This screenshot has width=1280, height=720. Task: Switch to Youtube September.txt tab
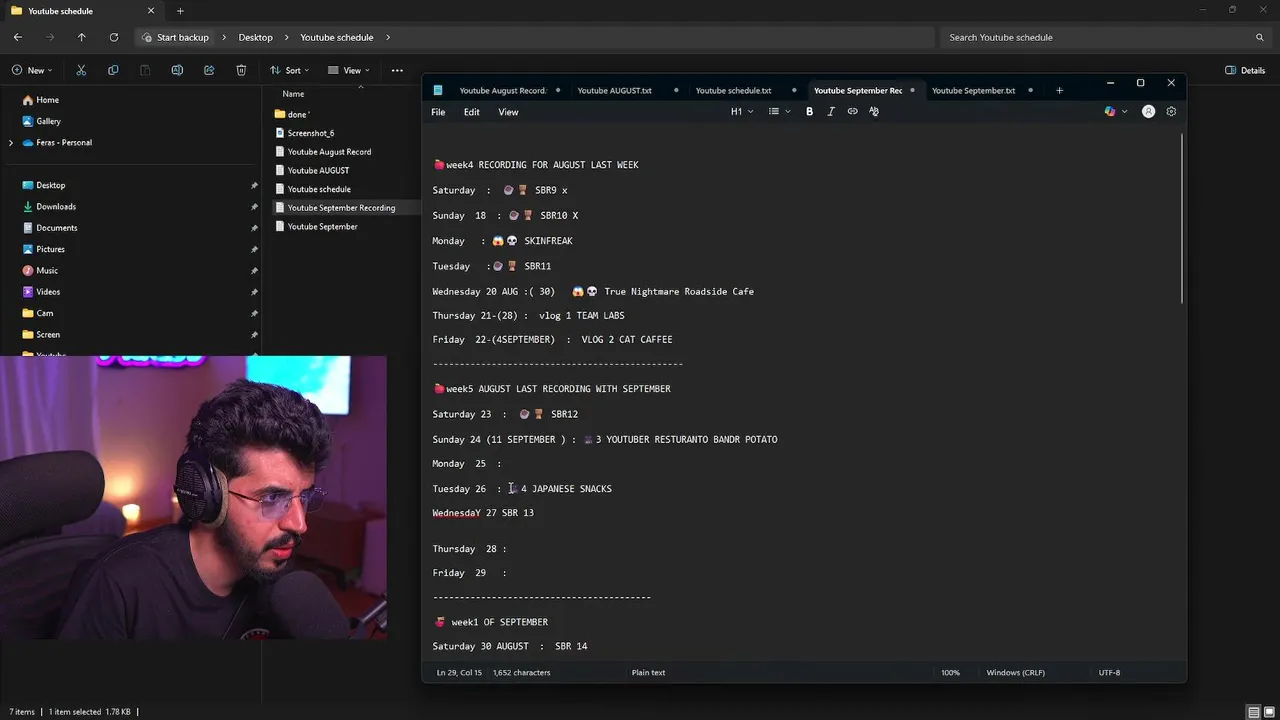coord(973,90)
